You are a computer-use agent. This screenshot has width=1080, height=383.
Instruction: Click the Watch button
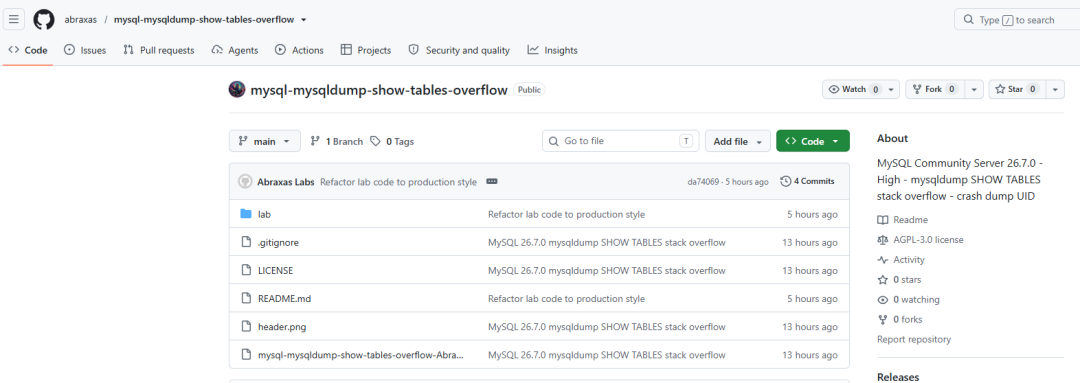tap(854, 90)
